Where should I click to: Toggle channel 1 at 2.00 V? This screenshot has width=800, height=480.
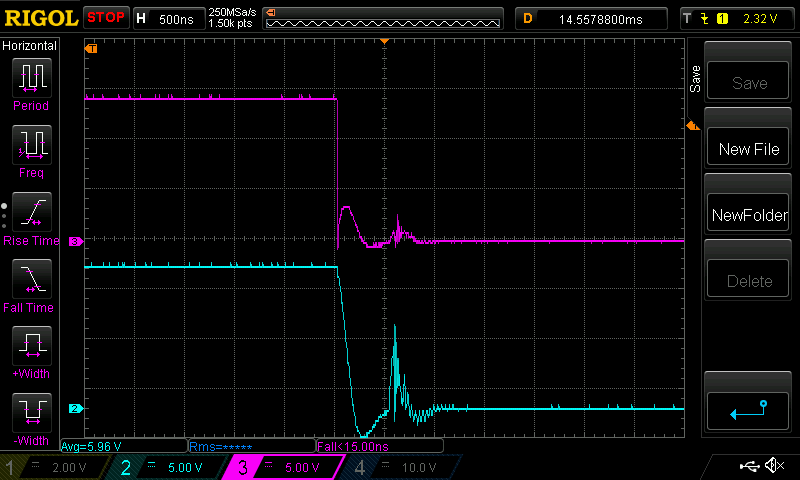click(x=57, y=467)
